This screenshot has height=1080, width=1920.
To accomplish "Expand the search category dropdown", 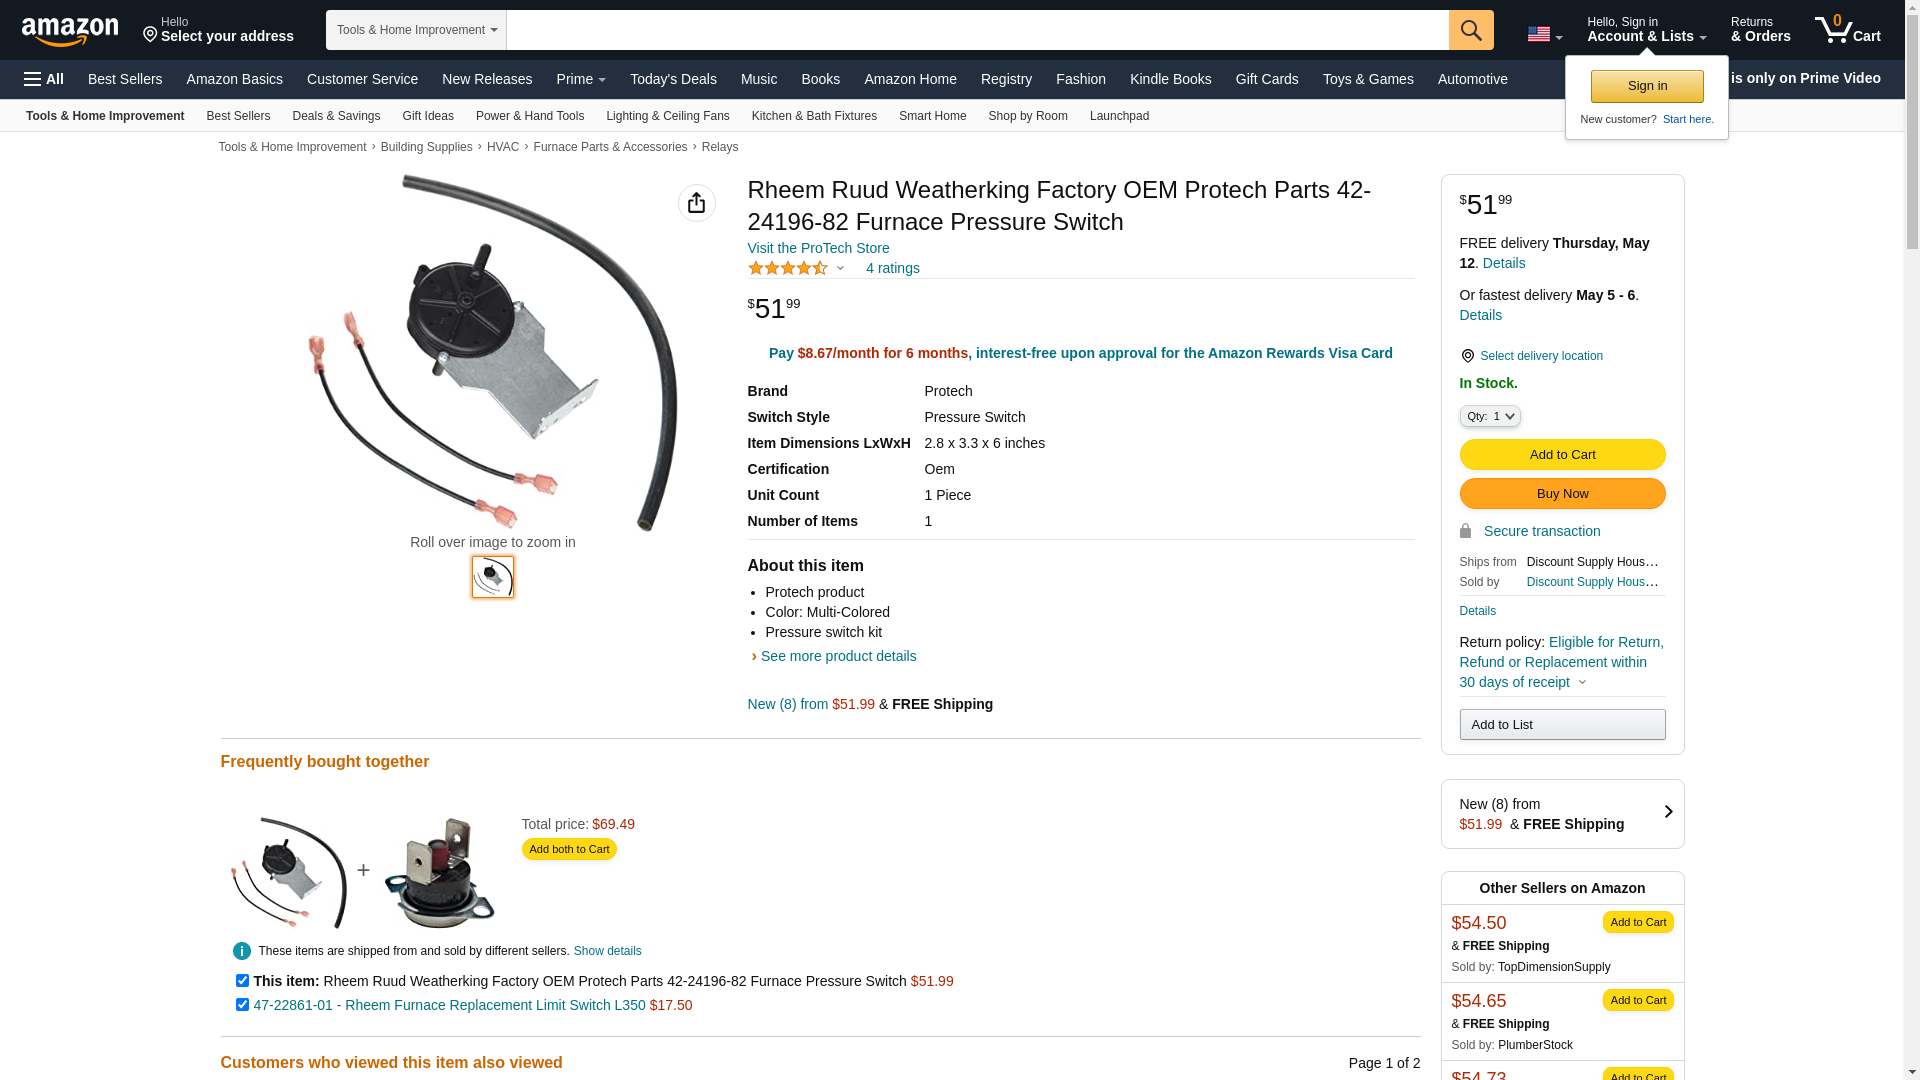I will [416, 30].
